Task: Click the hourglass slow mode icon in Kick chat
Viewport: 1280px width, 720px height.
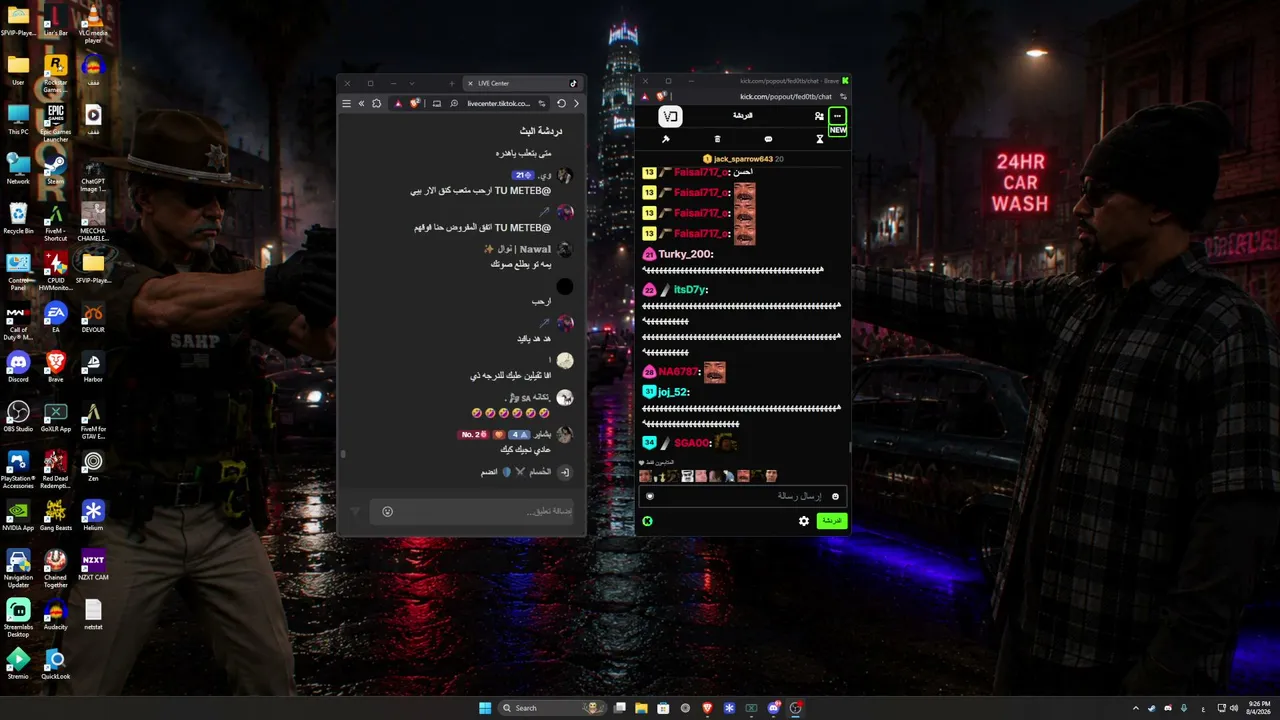Action: pos(819,139)
